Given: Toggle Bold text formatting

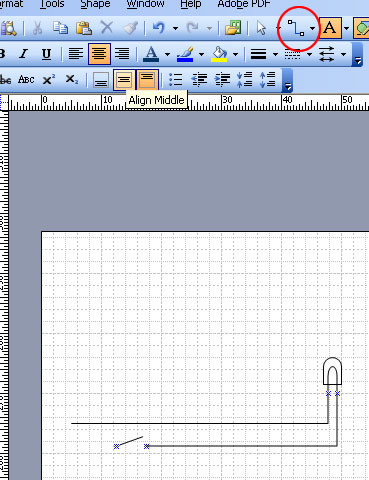Looking at the screenshot, I should click(x=3, y=54).
